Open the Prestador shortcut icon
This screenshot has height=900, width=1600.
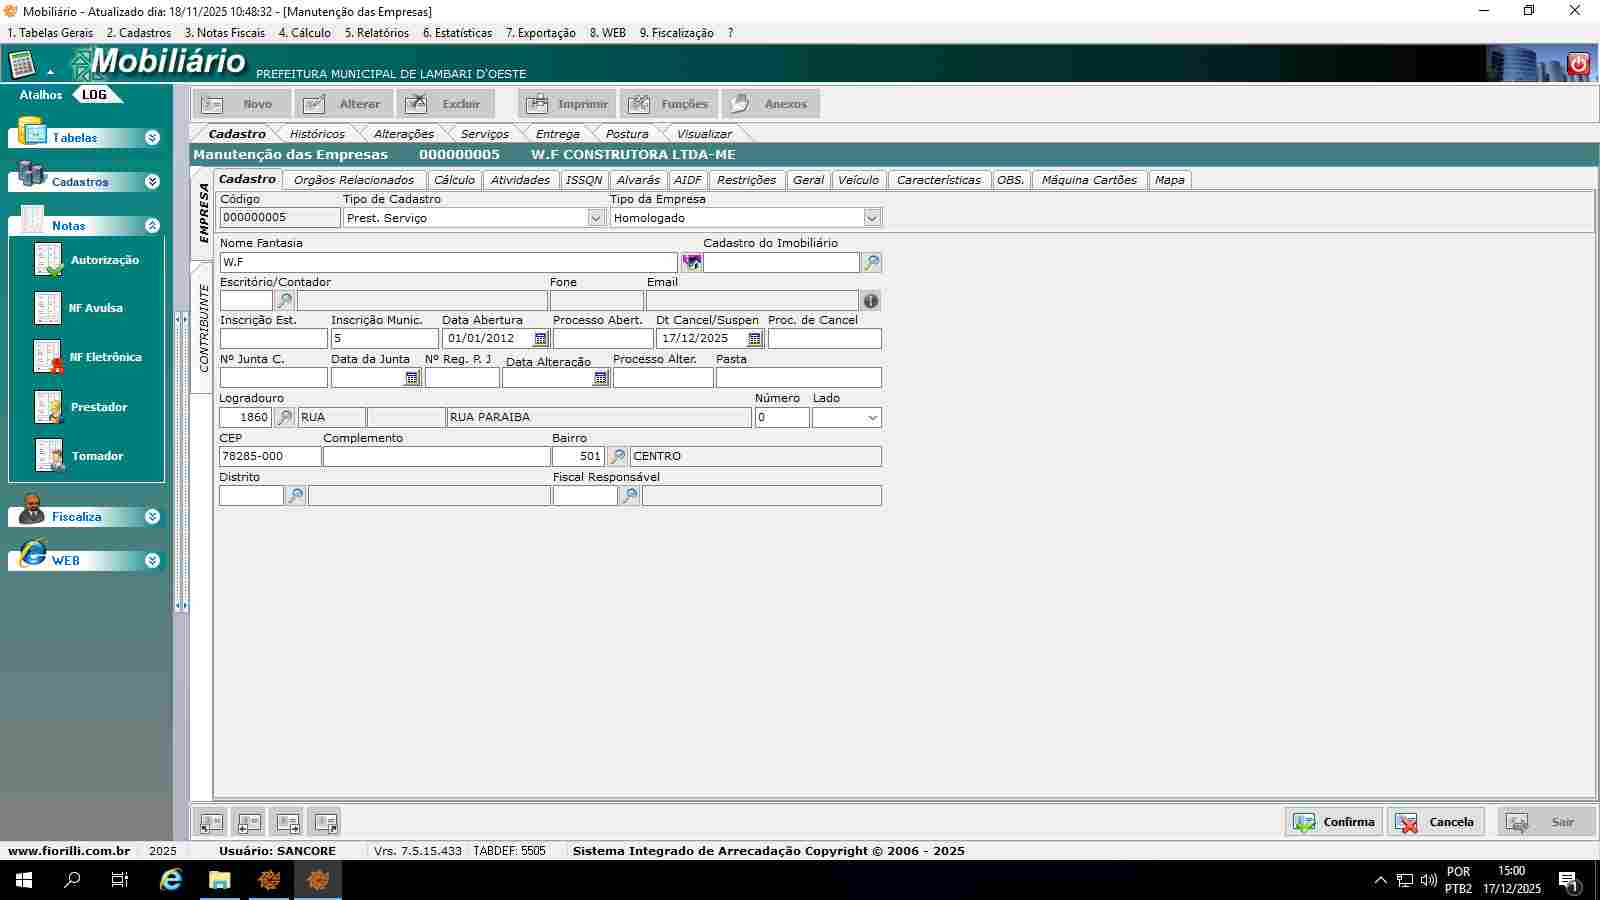pos(48,407)
